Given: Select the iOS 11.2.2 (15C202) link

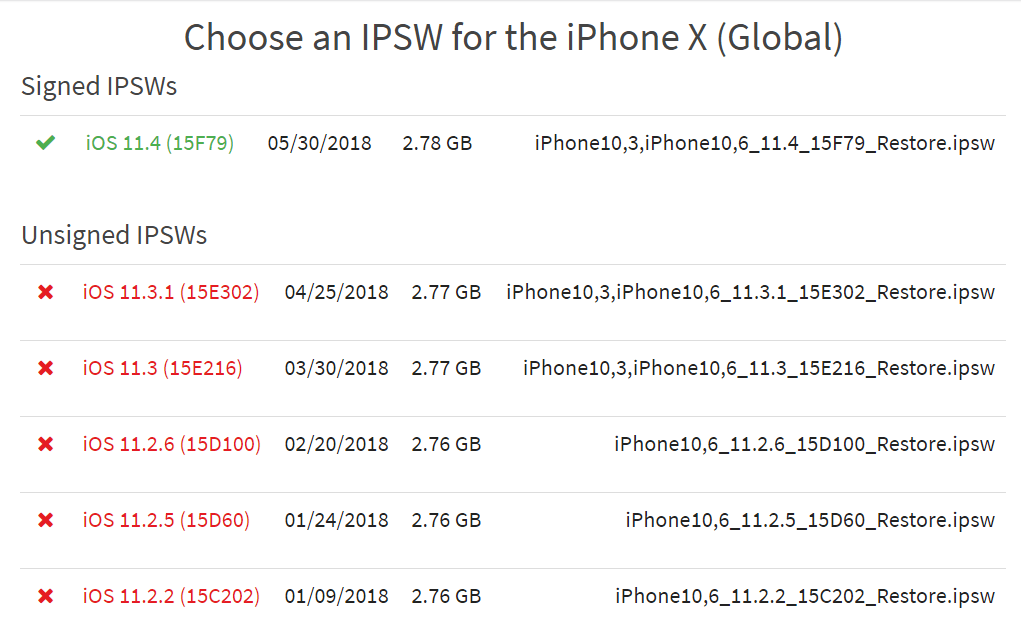Looking at the screenshot, I should click(171, 596).
